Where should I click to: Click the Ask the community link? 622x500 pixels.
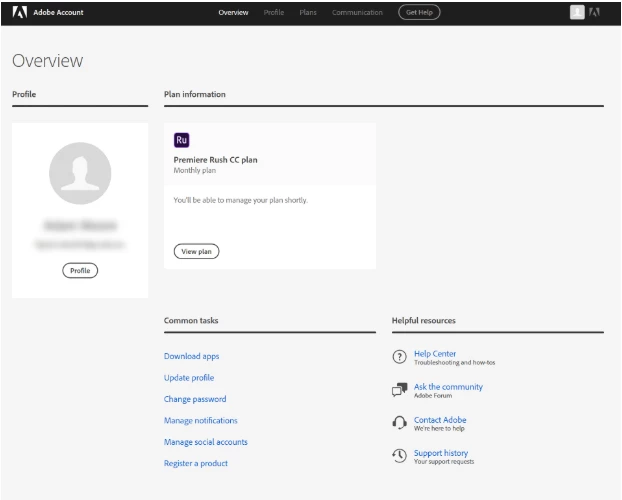[x=449, y=387]
